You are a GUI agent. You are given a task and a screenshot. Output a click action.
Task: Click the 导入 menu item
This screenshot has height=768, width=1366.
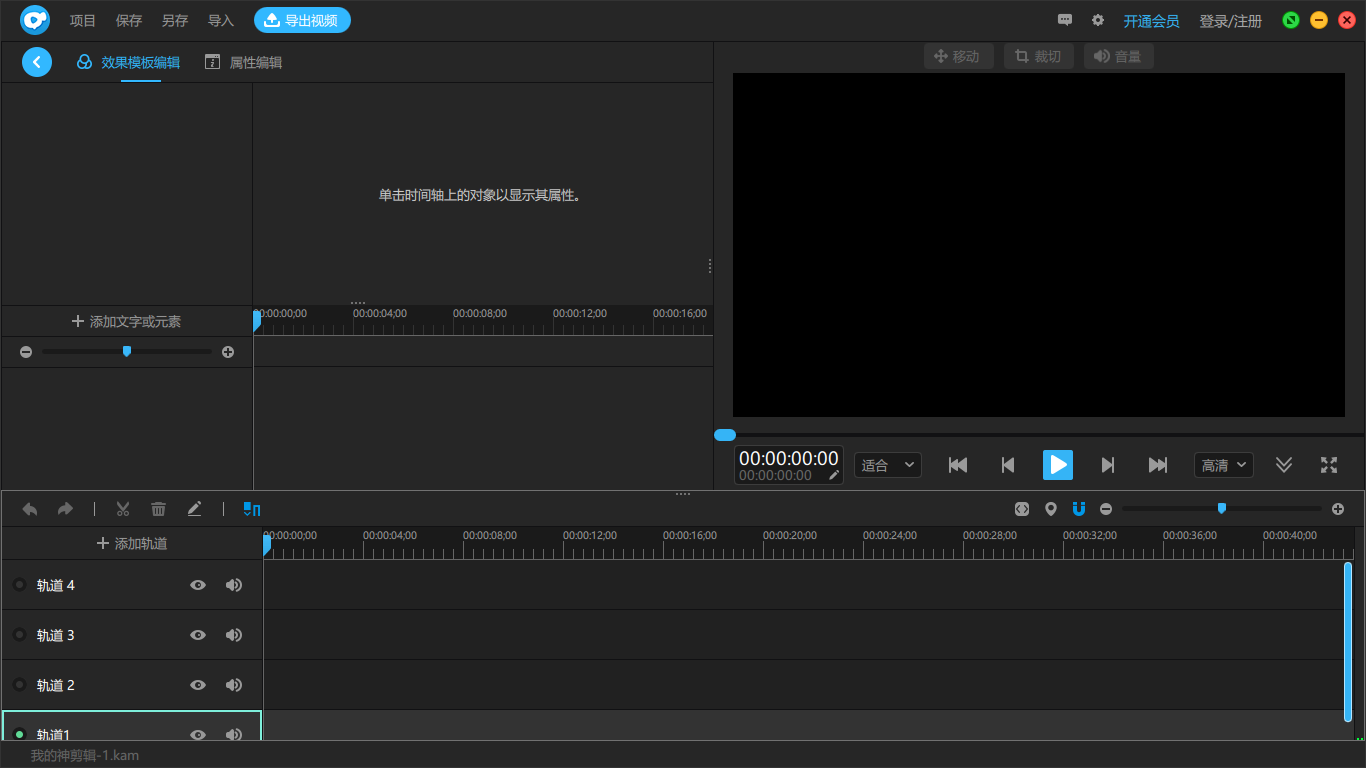221,21
